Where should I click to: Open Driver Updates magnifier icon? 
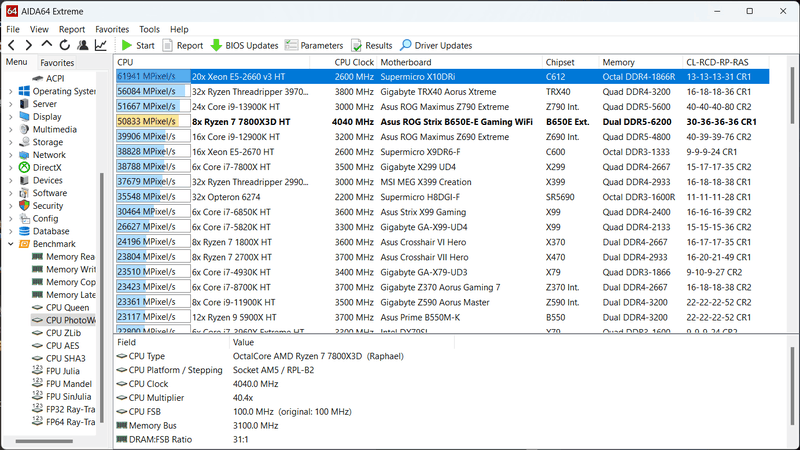406,45
